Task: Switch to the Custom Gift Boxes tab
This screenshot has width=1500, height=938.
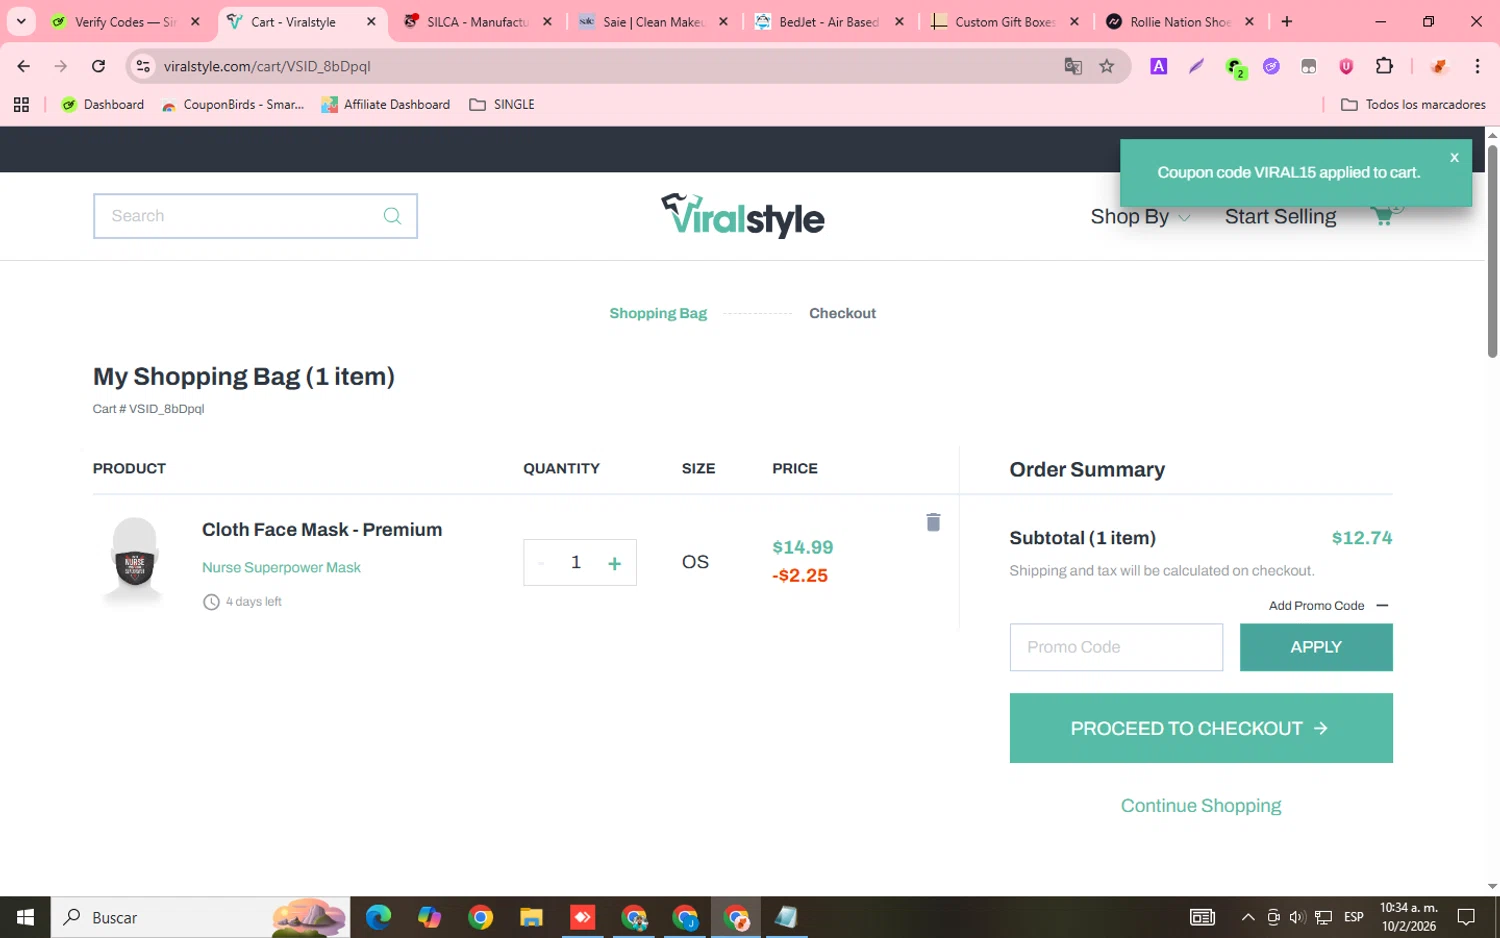Action: click(x=1005, y=22)
